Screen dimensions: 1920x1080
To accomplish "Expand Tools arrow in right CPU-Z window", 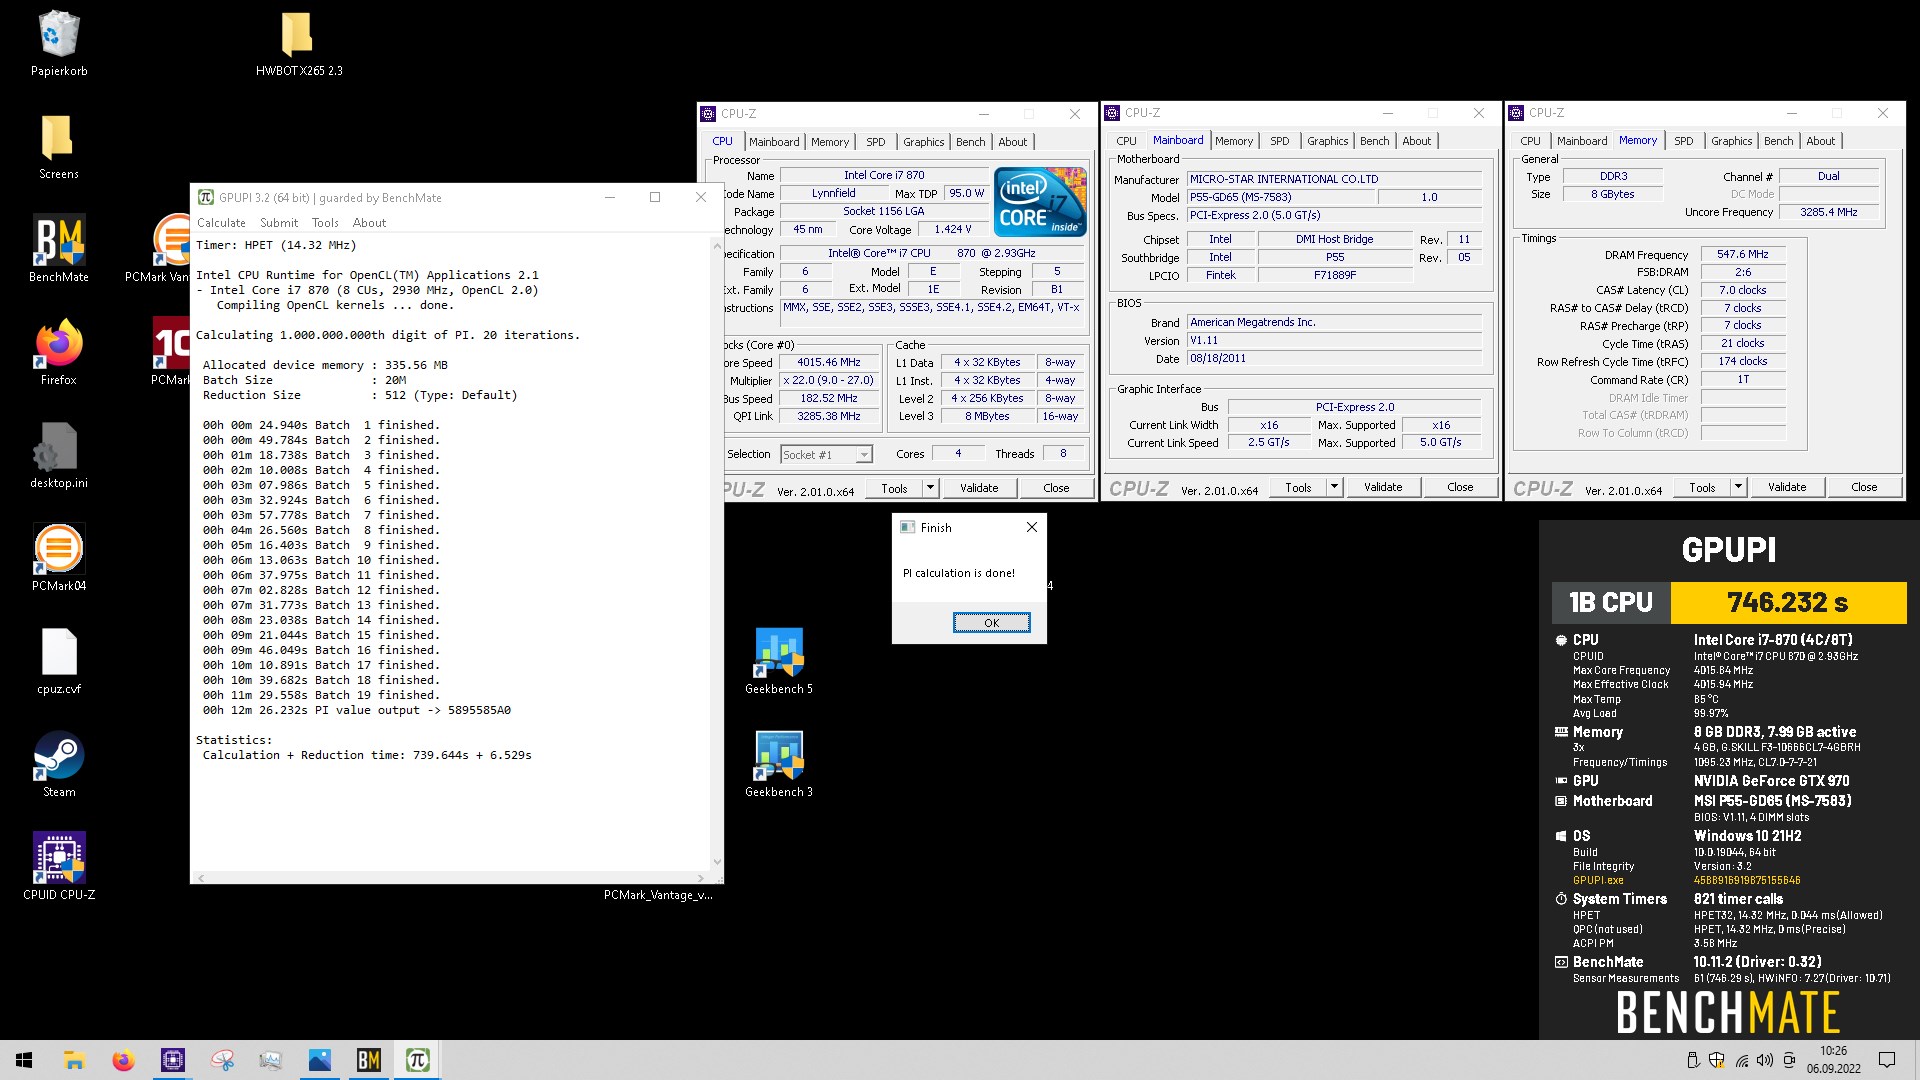I will [x=1738, y=487].
